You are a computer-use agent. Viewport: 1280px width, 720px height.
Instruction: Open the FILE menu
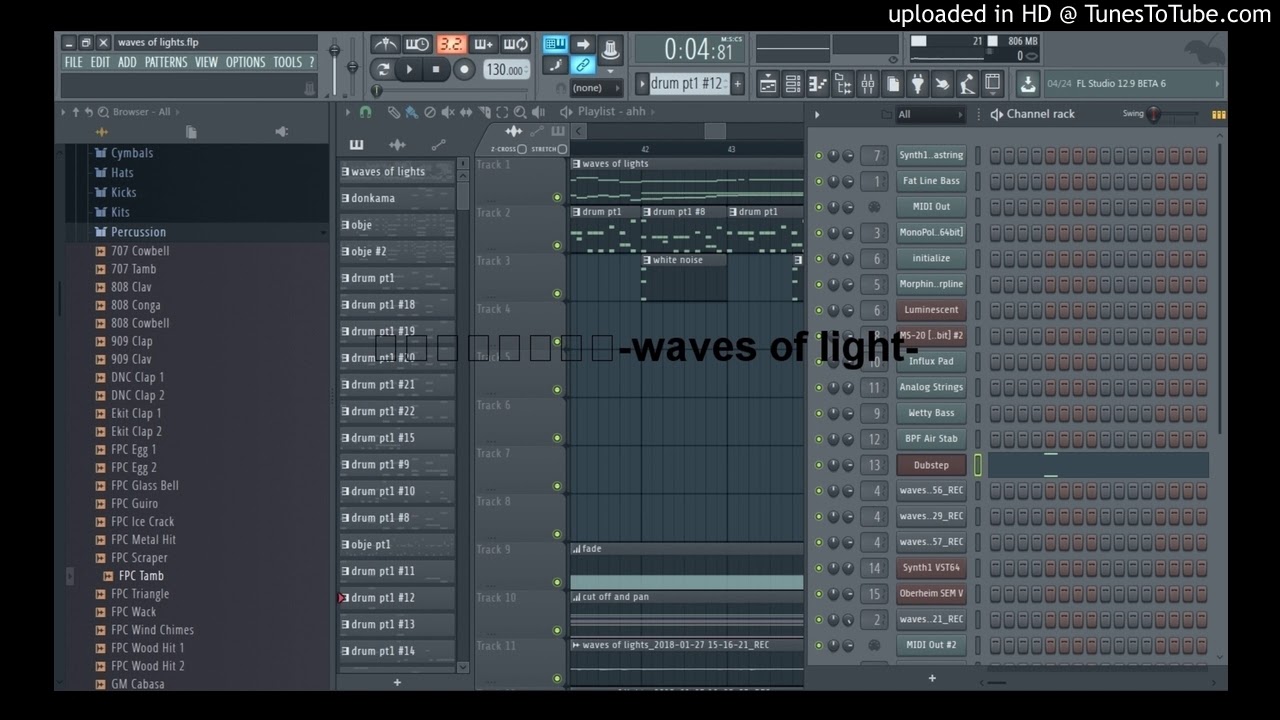73,62
